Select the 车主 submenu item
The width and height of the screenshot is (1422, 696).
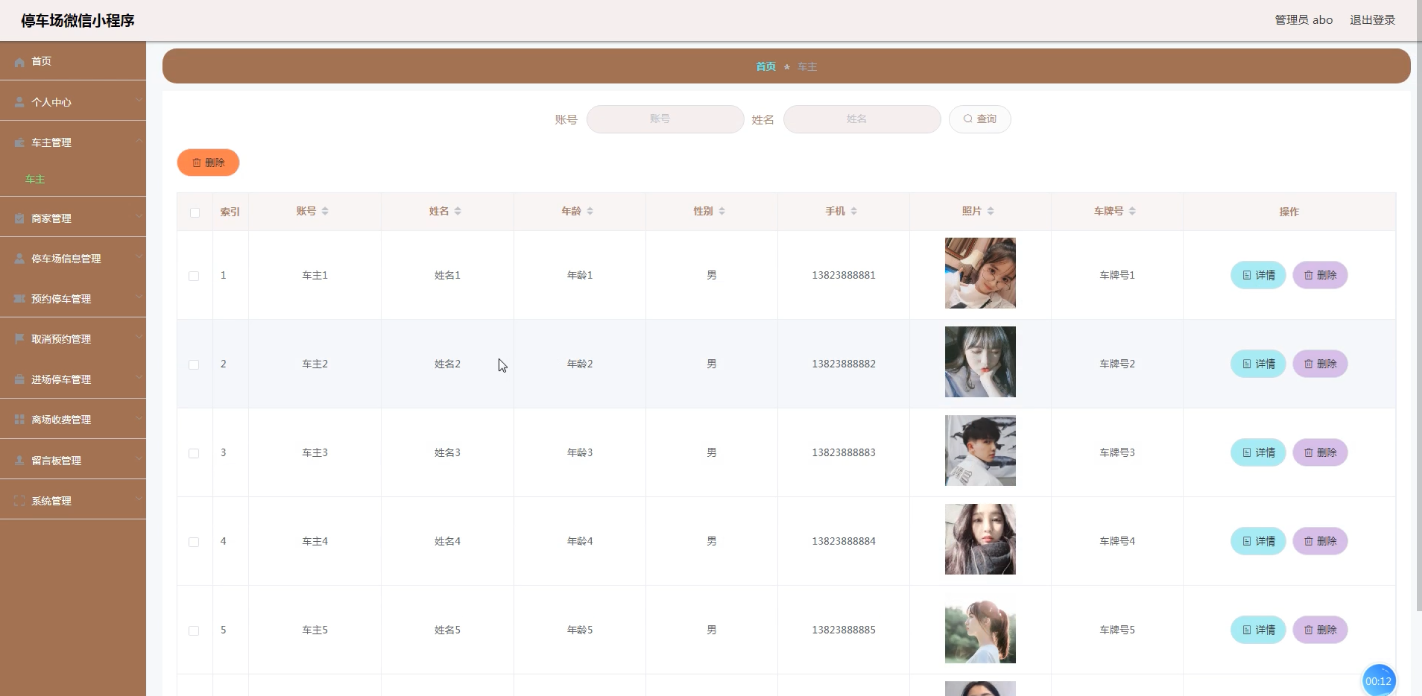pos(33,178)
